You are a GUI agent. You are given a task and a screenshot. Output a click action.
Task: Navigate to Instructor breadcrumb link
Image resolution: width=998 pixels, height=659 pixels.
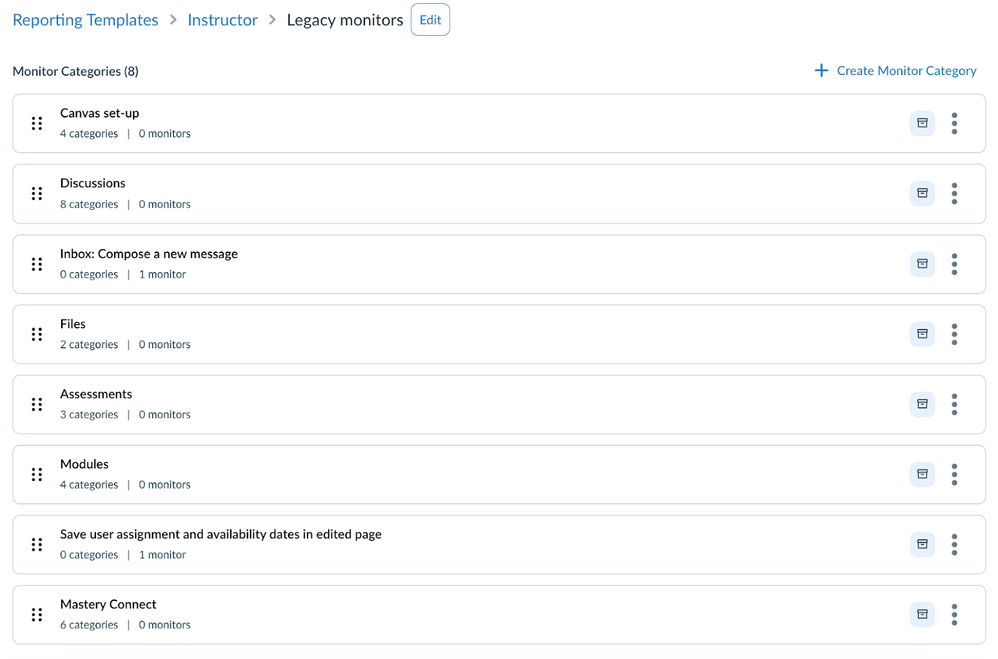[222, 20]
